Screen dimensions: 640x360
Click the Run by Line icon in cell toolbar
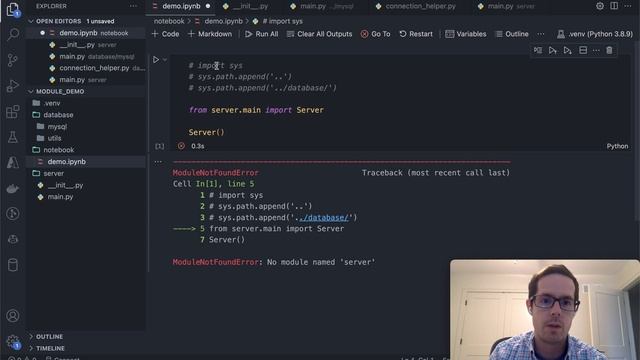pyautogui.click(x=538, y=50)
